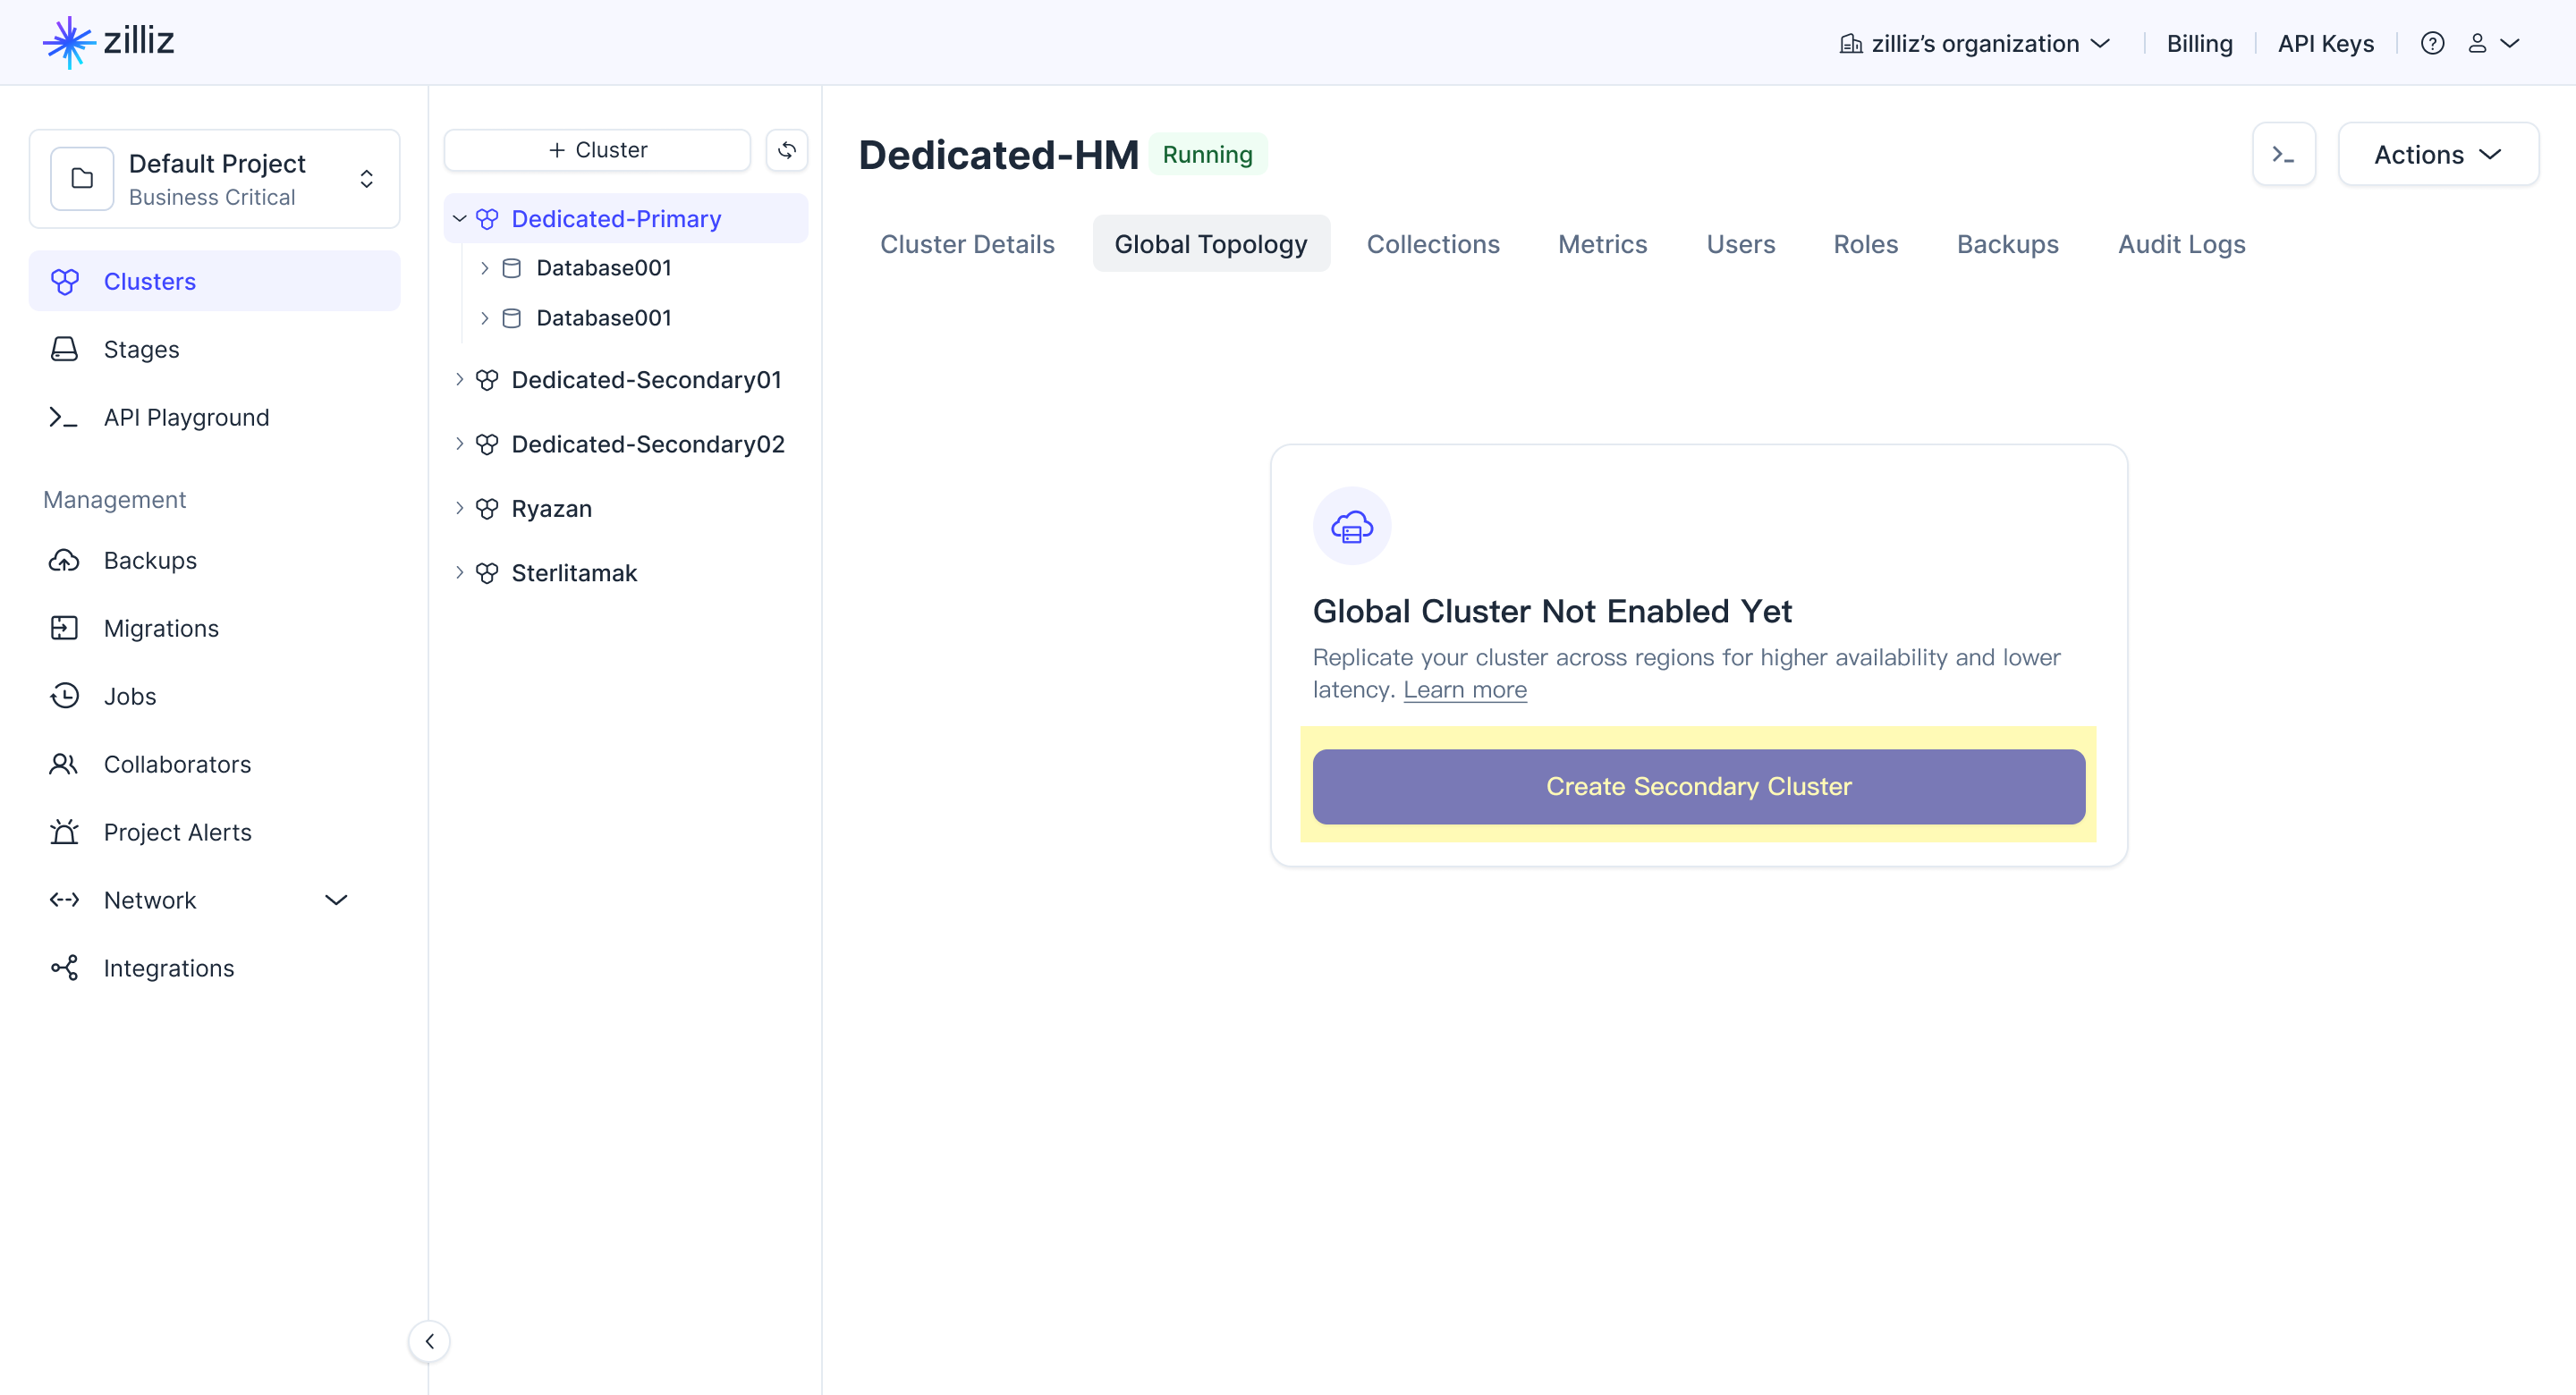Expand the Dedicated-Secondary01 cluster node
Screen dimensions: 2576x1395
tap(459, 380)
